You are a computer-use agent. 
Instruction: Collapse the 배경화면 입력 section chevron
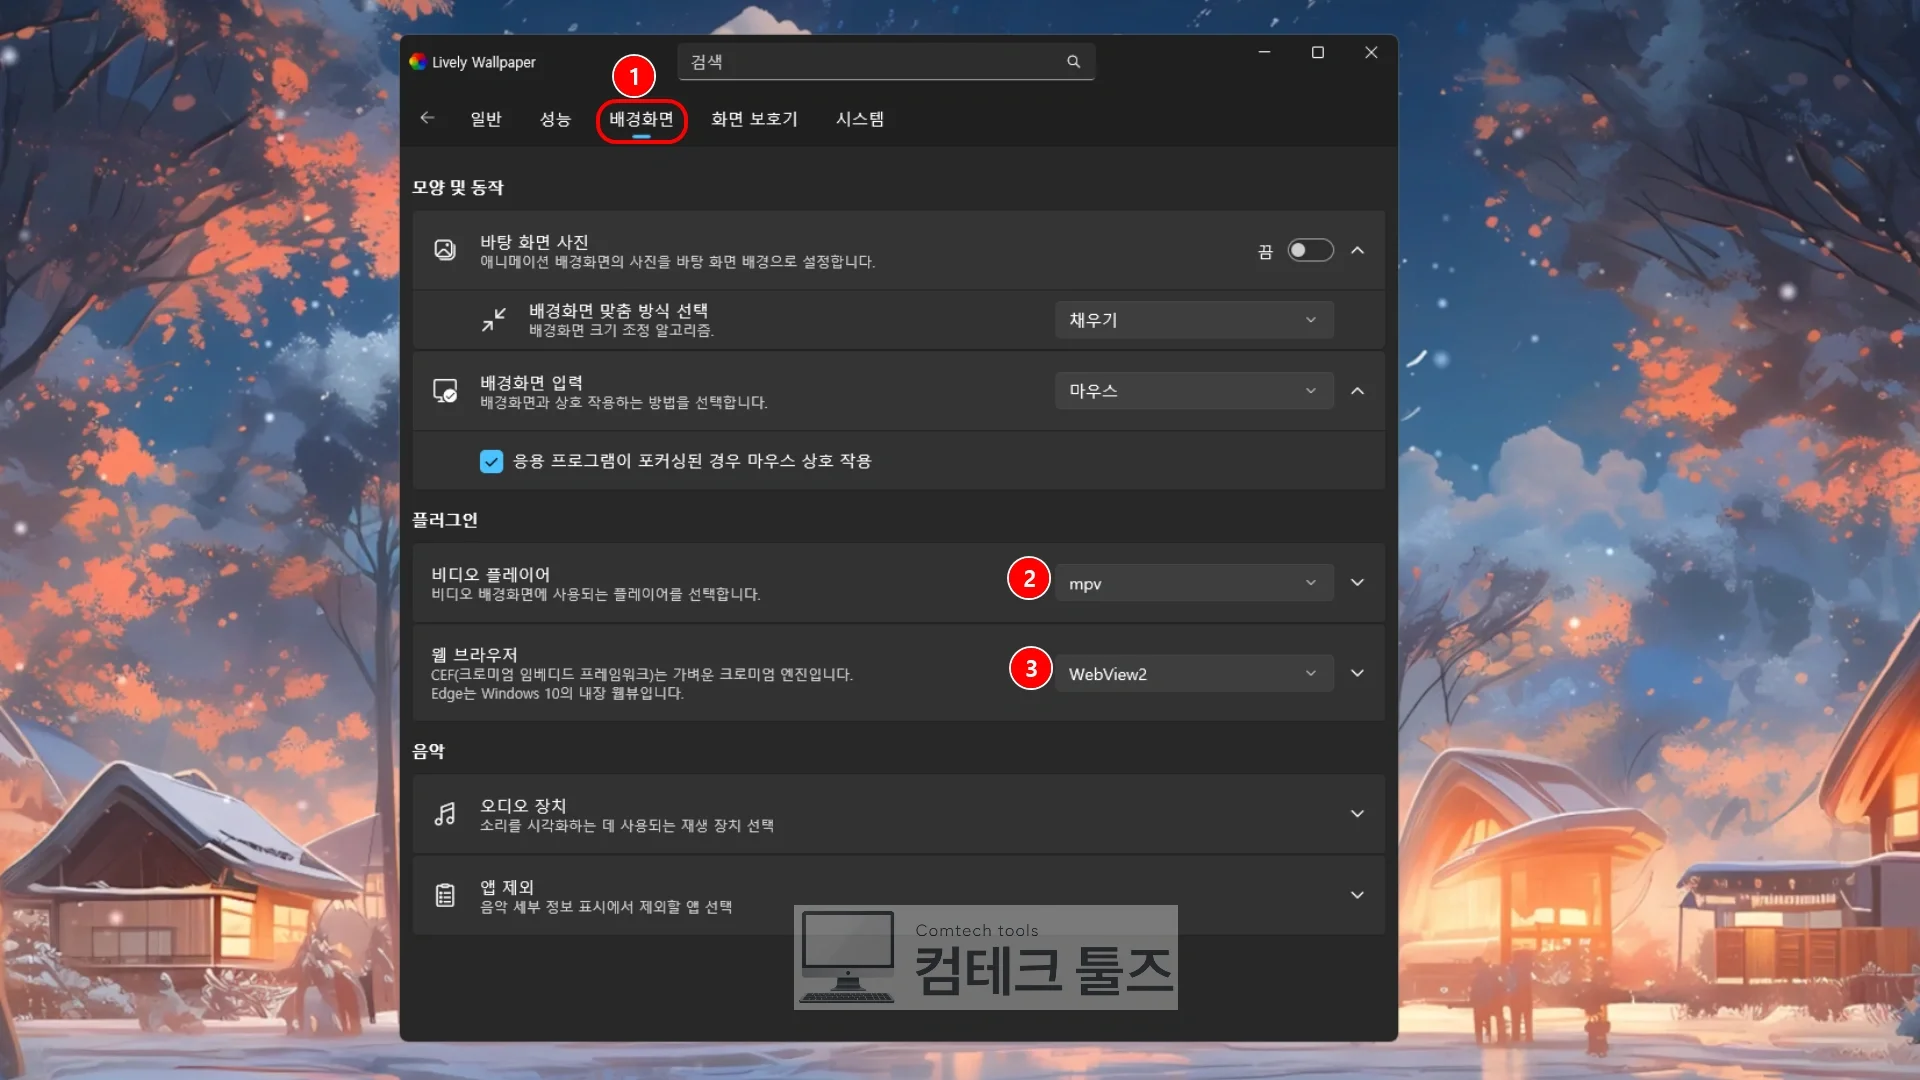[x=1357, y=391]
